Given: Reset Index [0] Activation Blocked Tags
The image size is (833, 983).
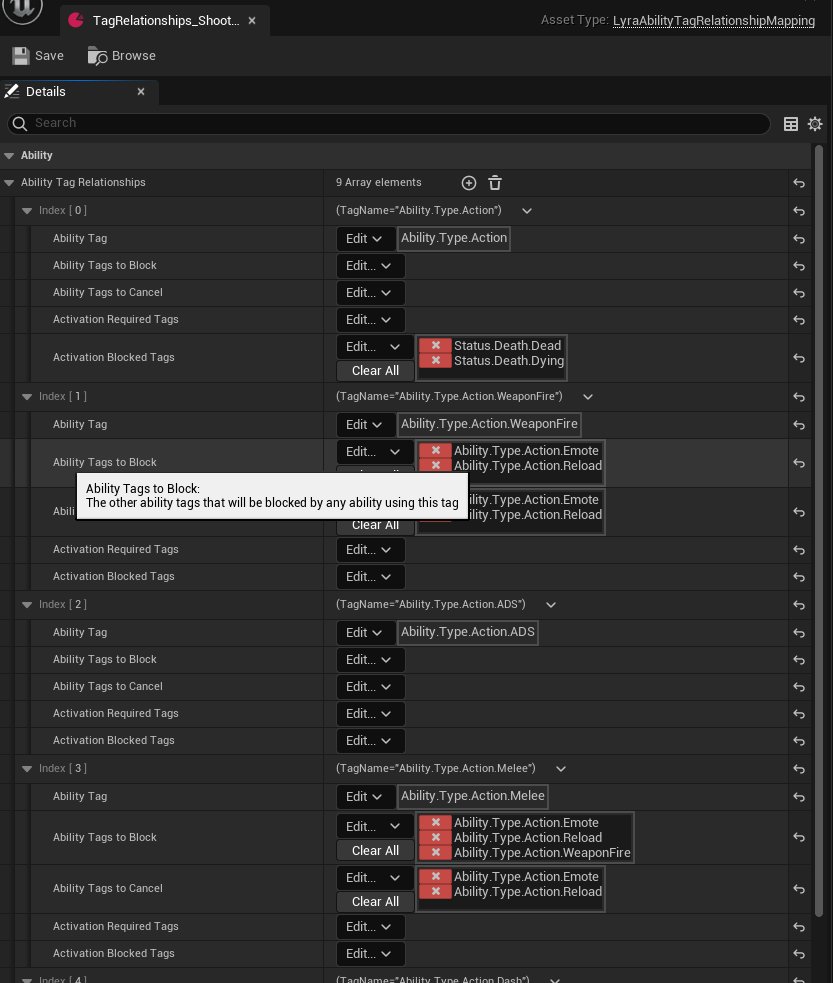Looking at the screenshot, I should [x=799, y=358].
